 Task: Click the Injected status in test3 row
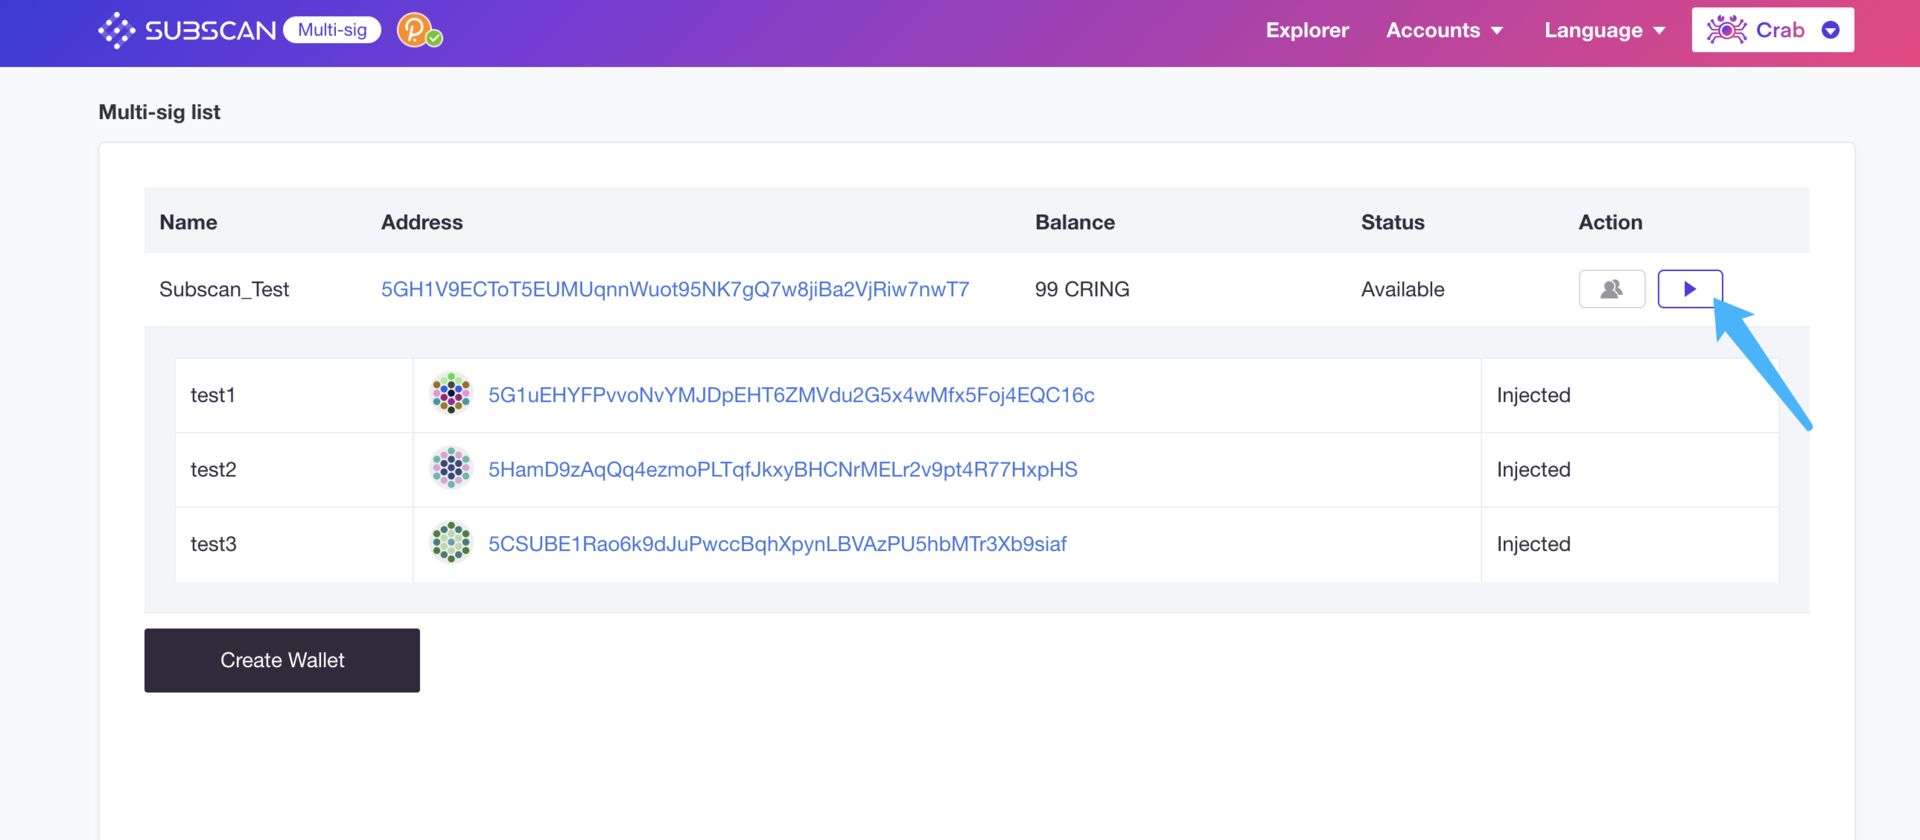pos(1533,544)
